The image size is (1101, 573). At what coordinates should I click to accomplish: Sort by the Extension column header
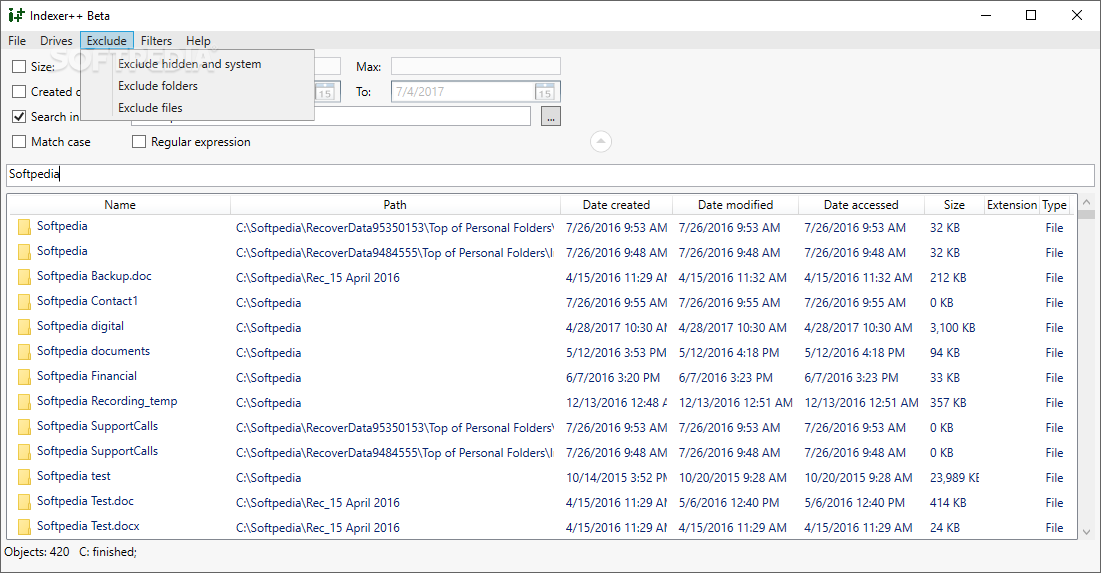pos(1012,205)
